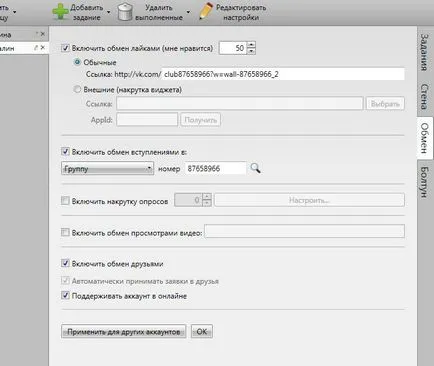Viewport: 434px width, 366px height.
Task: Click the external widget Ссылка field
Action: (240, 104)
